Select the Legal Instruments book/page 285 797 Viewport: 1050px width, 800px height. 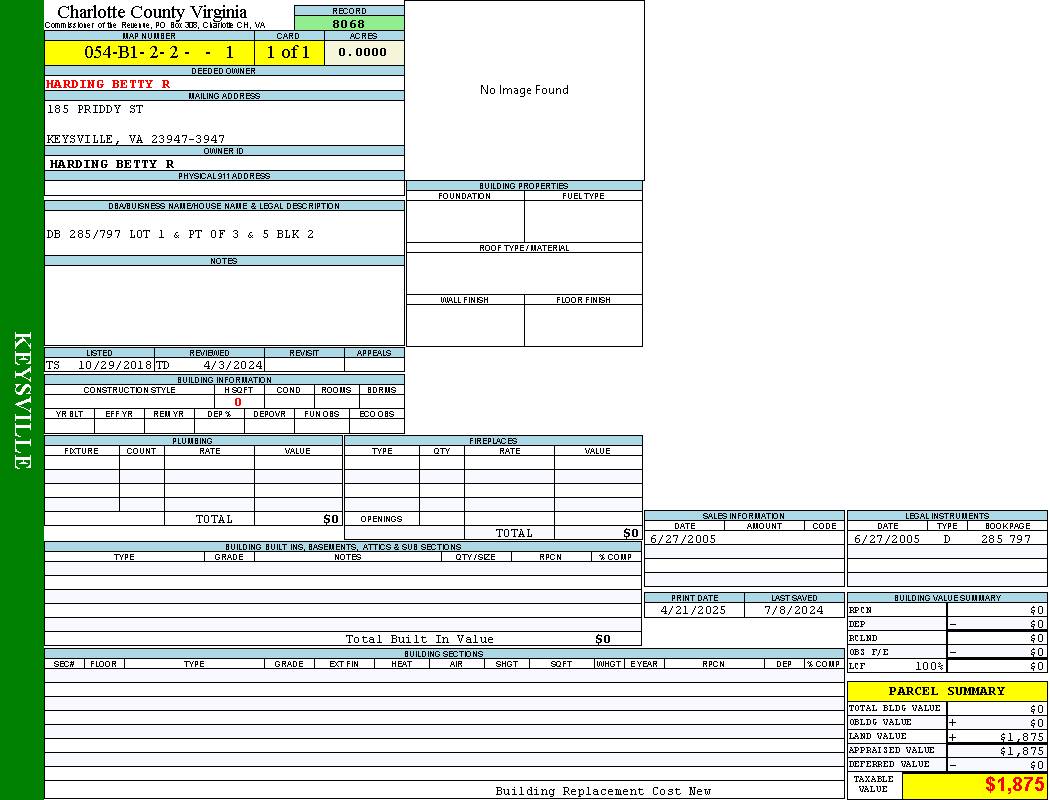[x=1005, y=539]
